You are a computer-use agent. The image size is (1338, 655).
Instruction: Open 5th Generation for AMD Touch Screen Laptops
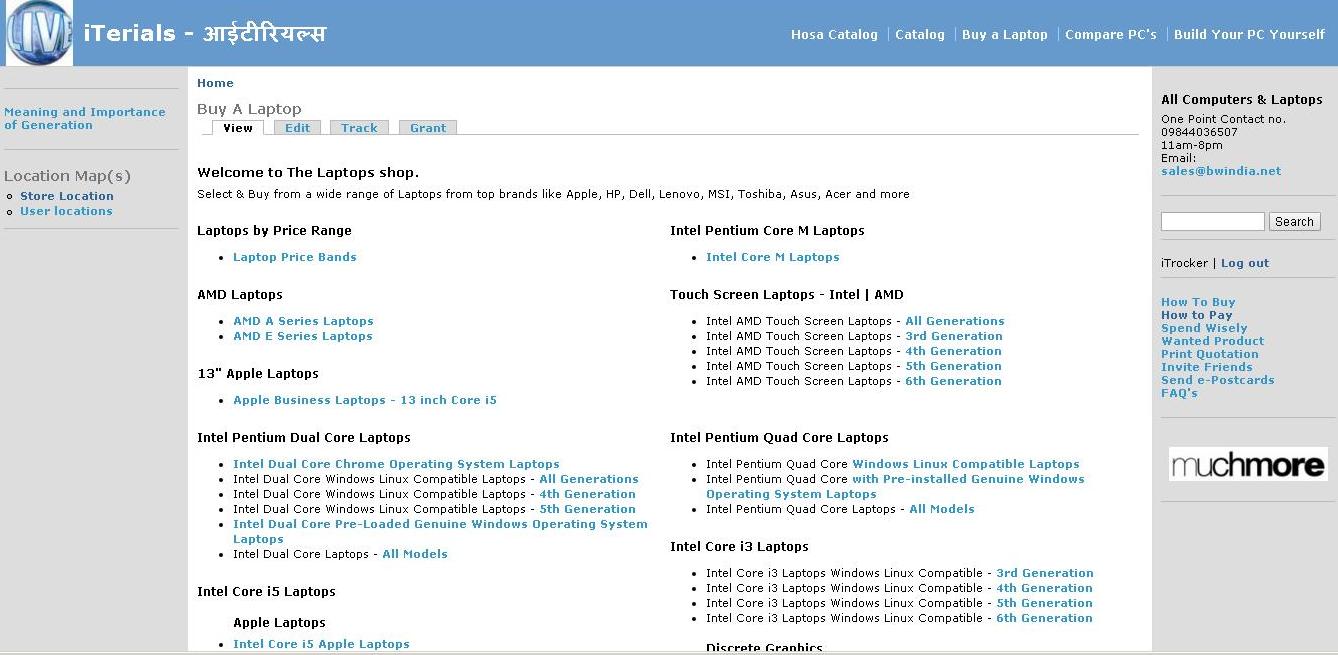pos(953,366)
